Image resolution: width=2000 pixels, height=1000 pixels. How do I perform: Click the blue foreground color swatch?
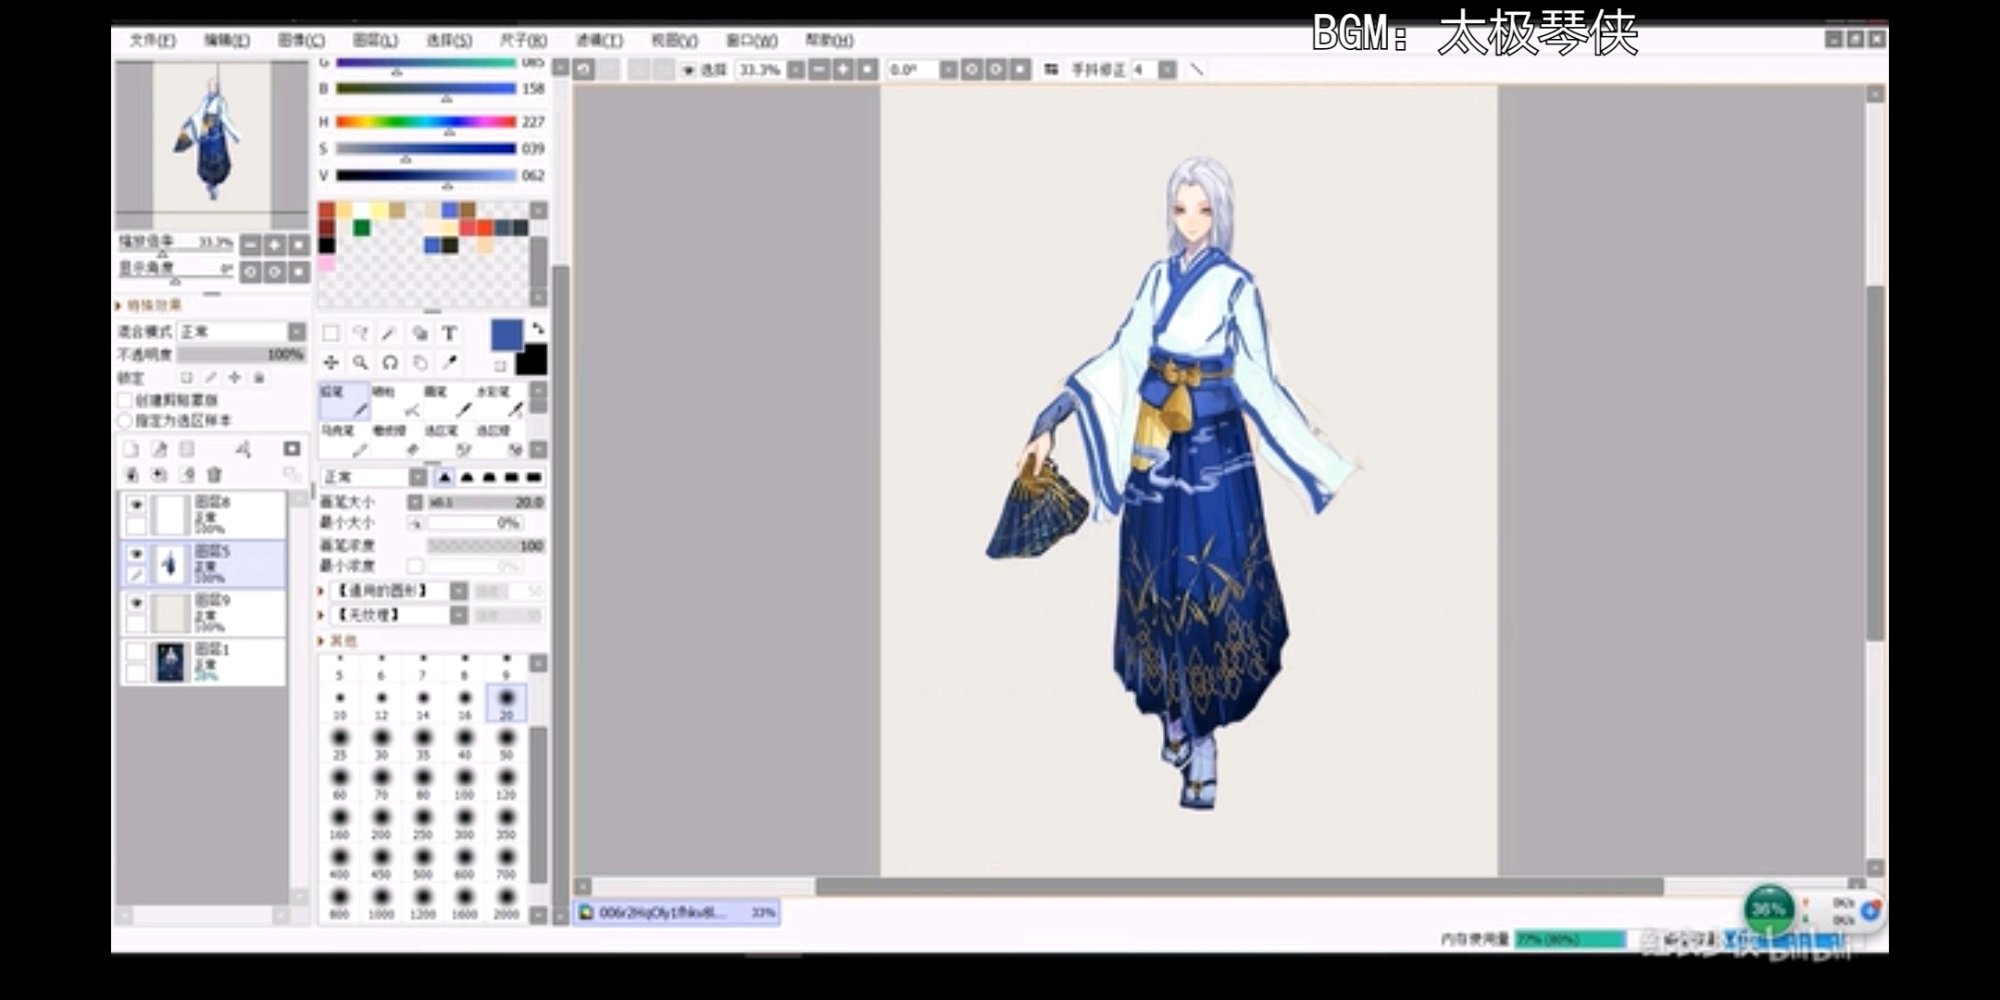(506, 335)
